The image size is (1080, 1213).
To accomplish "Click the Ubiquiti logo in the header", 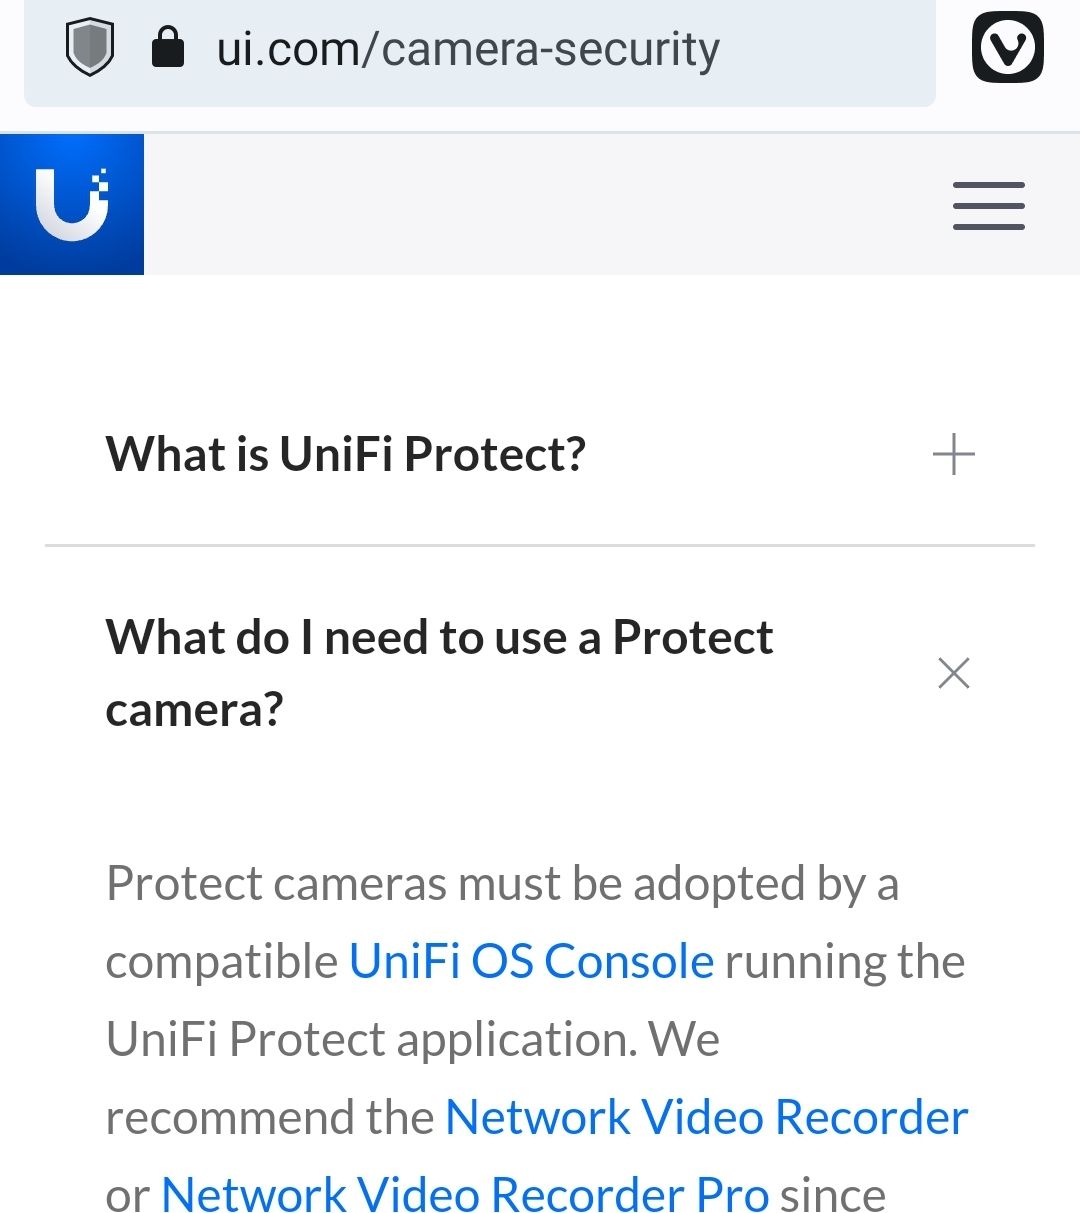I will coord(72,204).
